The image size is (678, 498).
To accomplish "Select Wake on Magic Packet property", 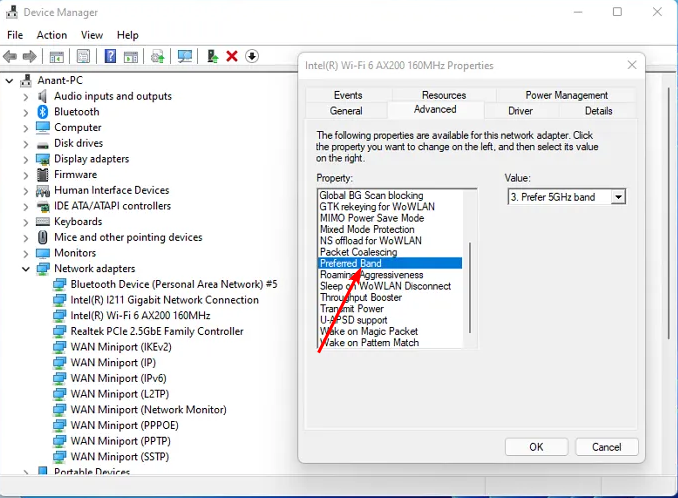I will (369, 332).
